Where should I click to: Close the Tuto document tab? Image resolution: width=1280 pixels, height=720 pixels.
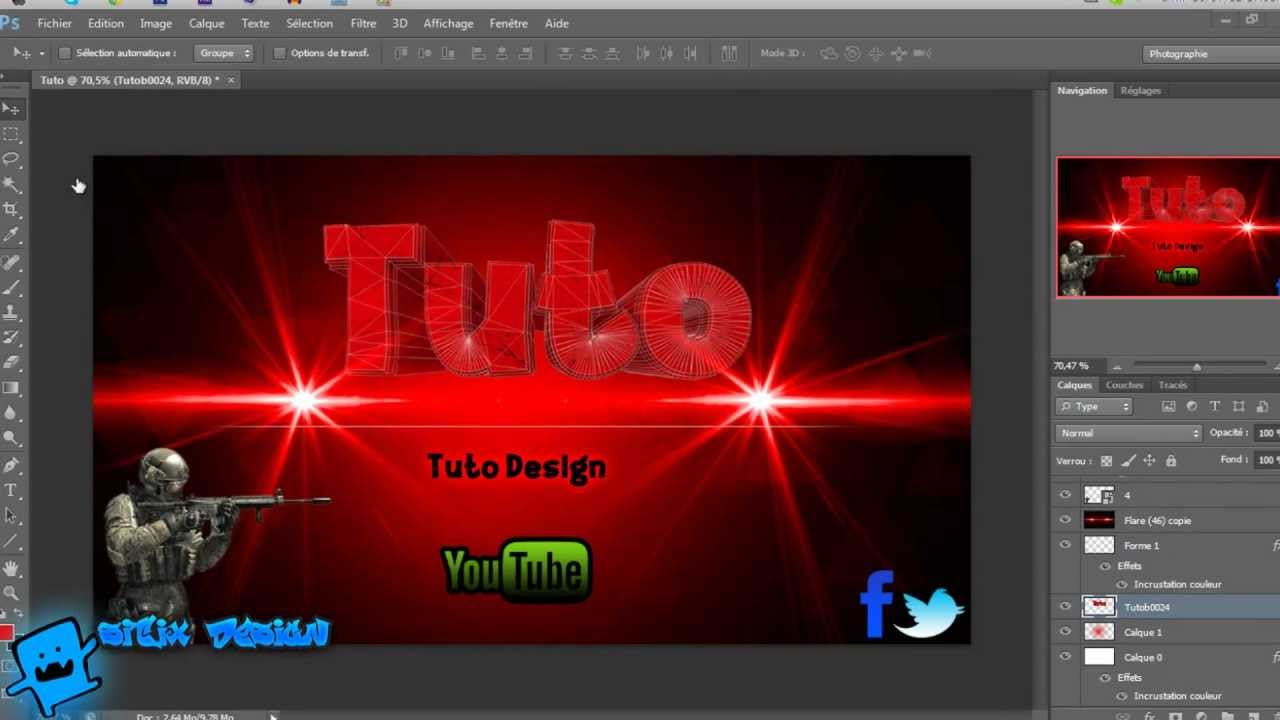click(x=231, y=80)
